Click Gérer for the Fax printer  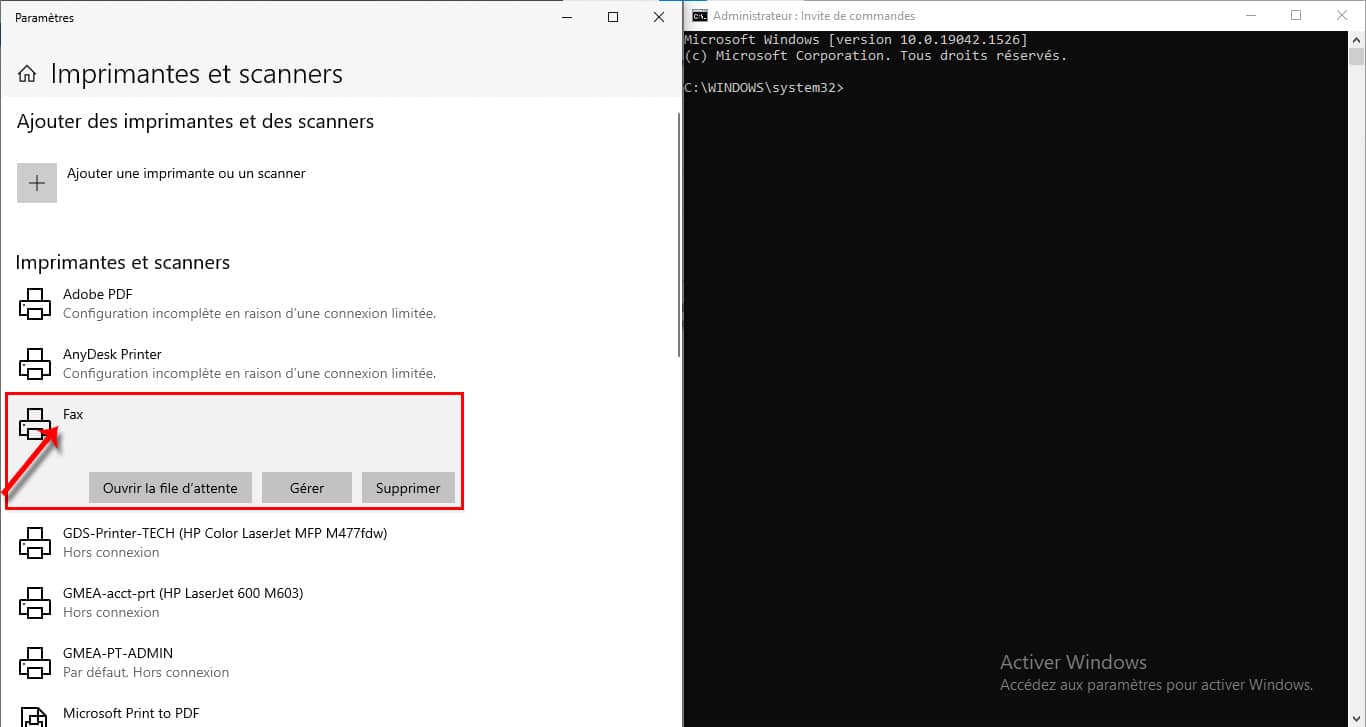[307, 488]
